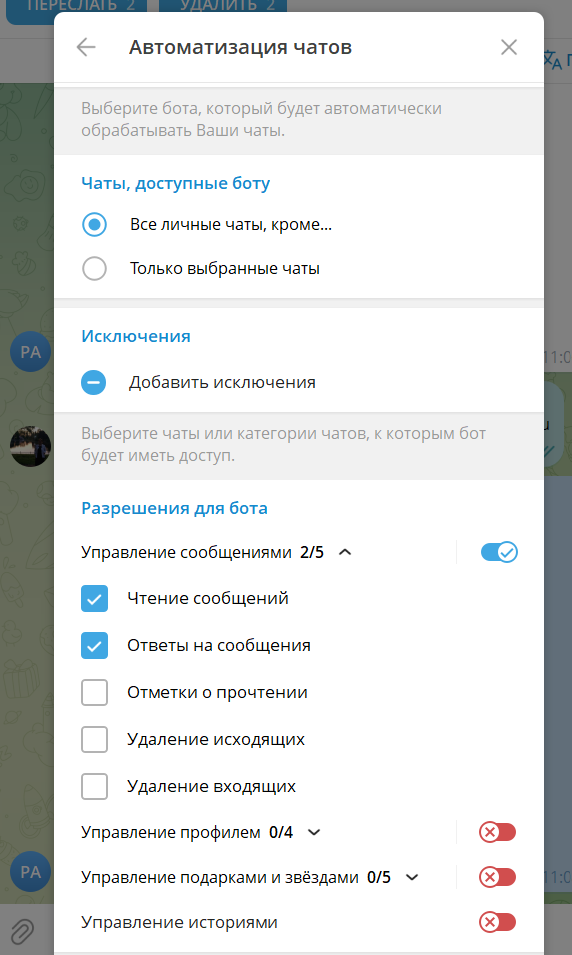
Task: Click the Управление профилем label text
Action: tap(171, 833)
